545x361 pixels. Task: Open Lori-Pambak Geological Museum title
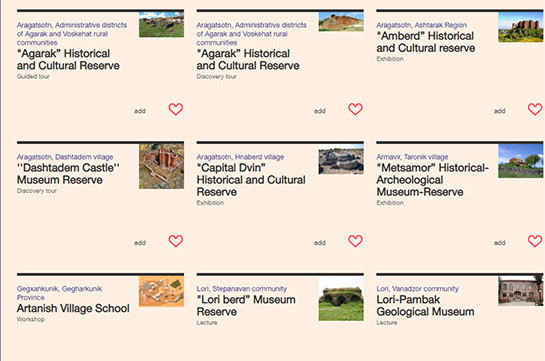coord(425,305)
